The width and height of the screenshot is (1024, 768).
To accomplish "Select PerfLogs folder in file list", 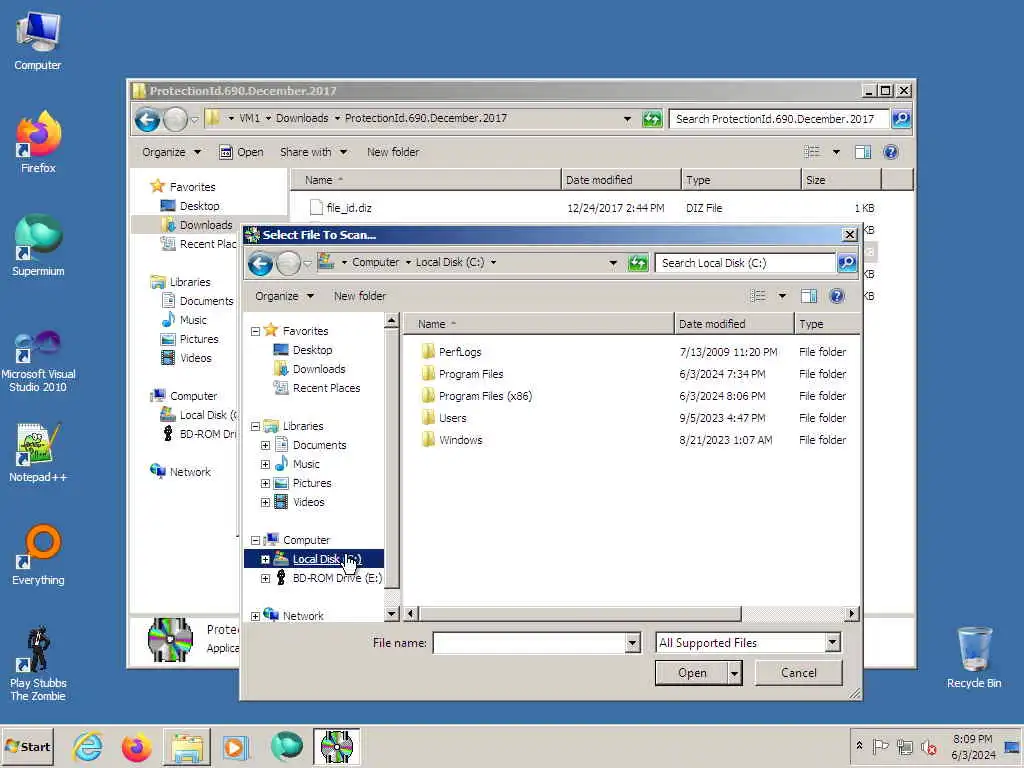I will (x=460, y=352).
